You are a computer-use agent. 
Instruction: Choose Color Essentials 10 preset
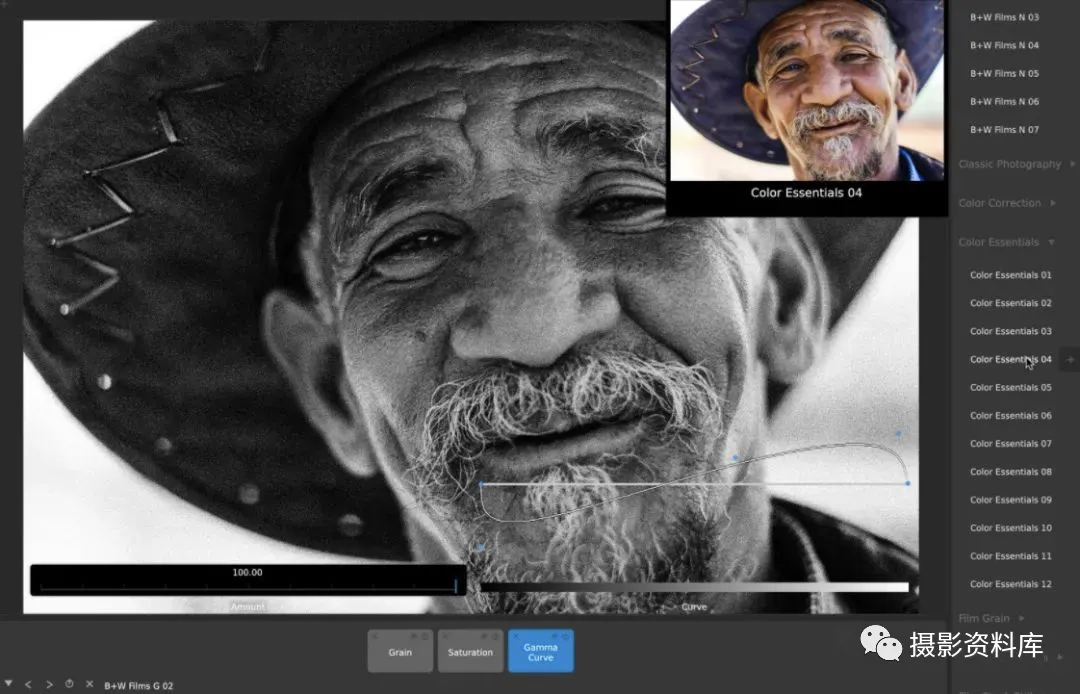click(x=1010, y=528)
